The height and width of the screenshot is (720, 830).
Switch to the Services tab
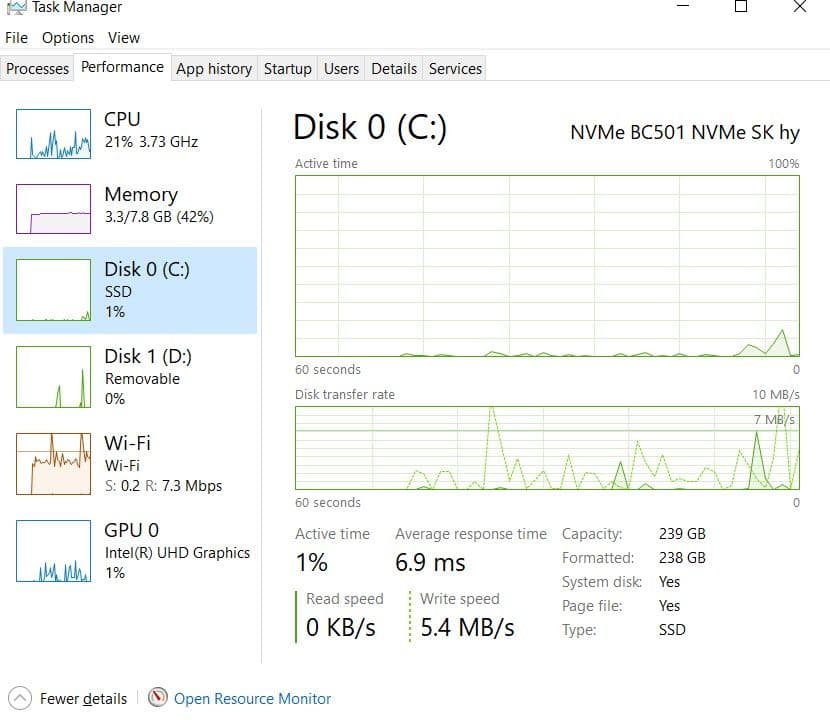tap(455, 68)
